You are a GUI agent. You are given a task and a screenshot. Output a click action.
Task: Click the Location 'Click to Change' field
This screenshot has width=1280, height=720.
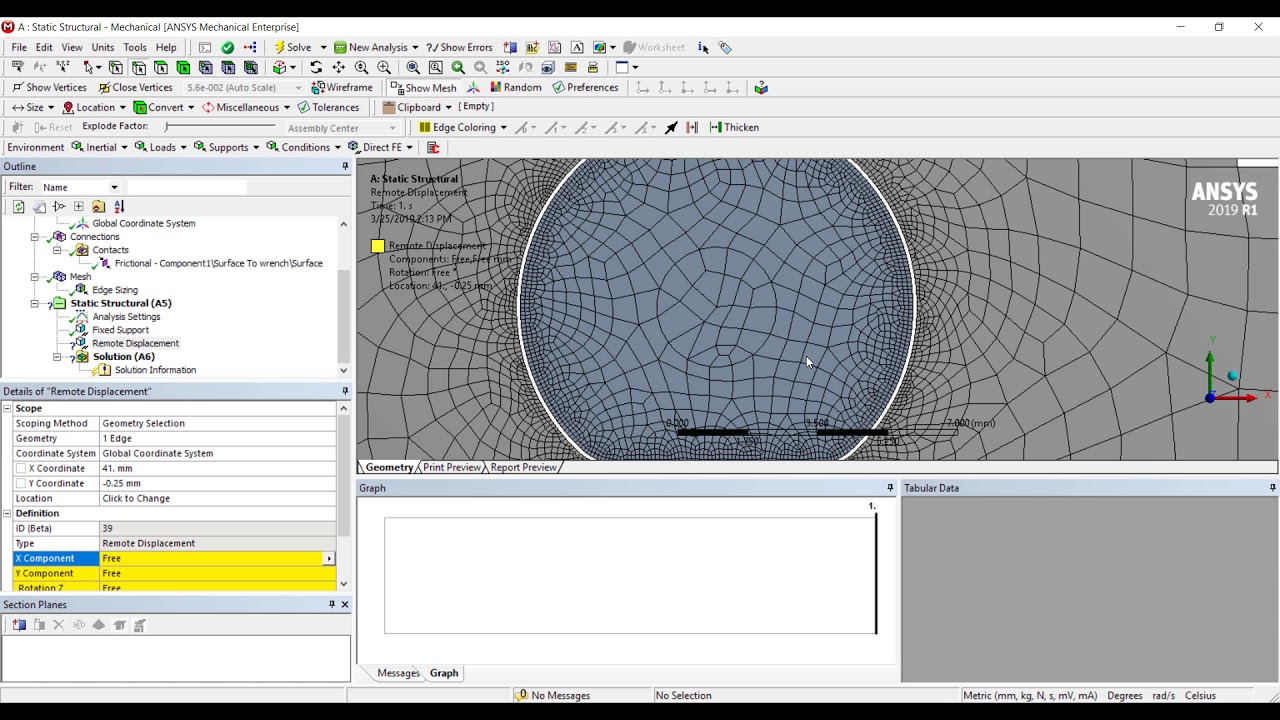point(217,498)
